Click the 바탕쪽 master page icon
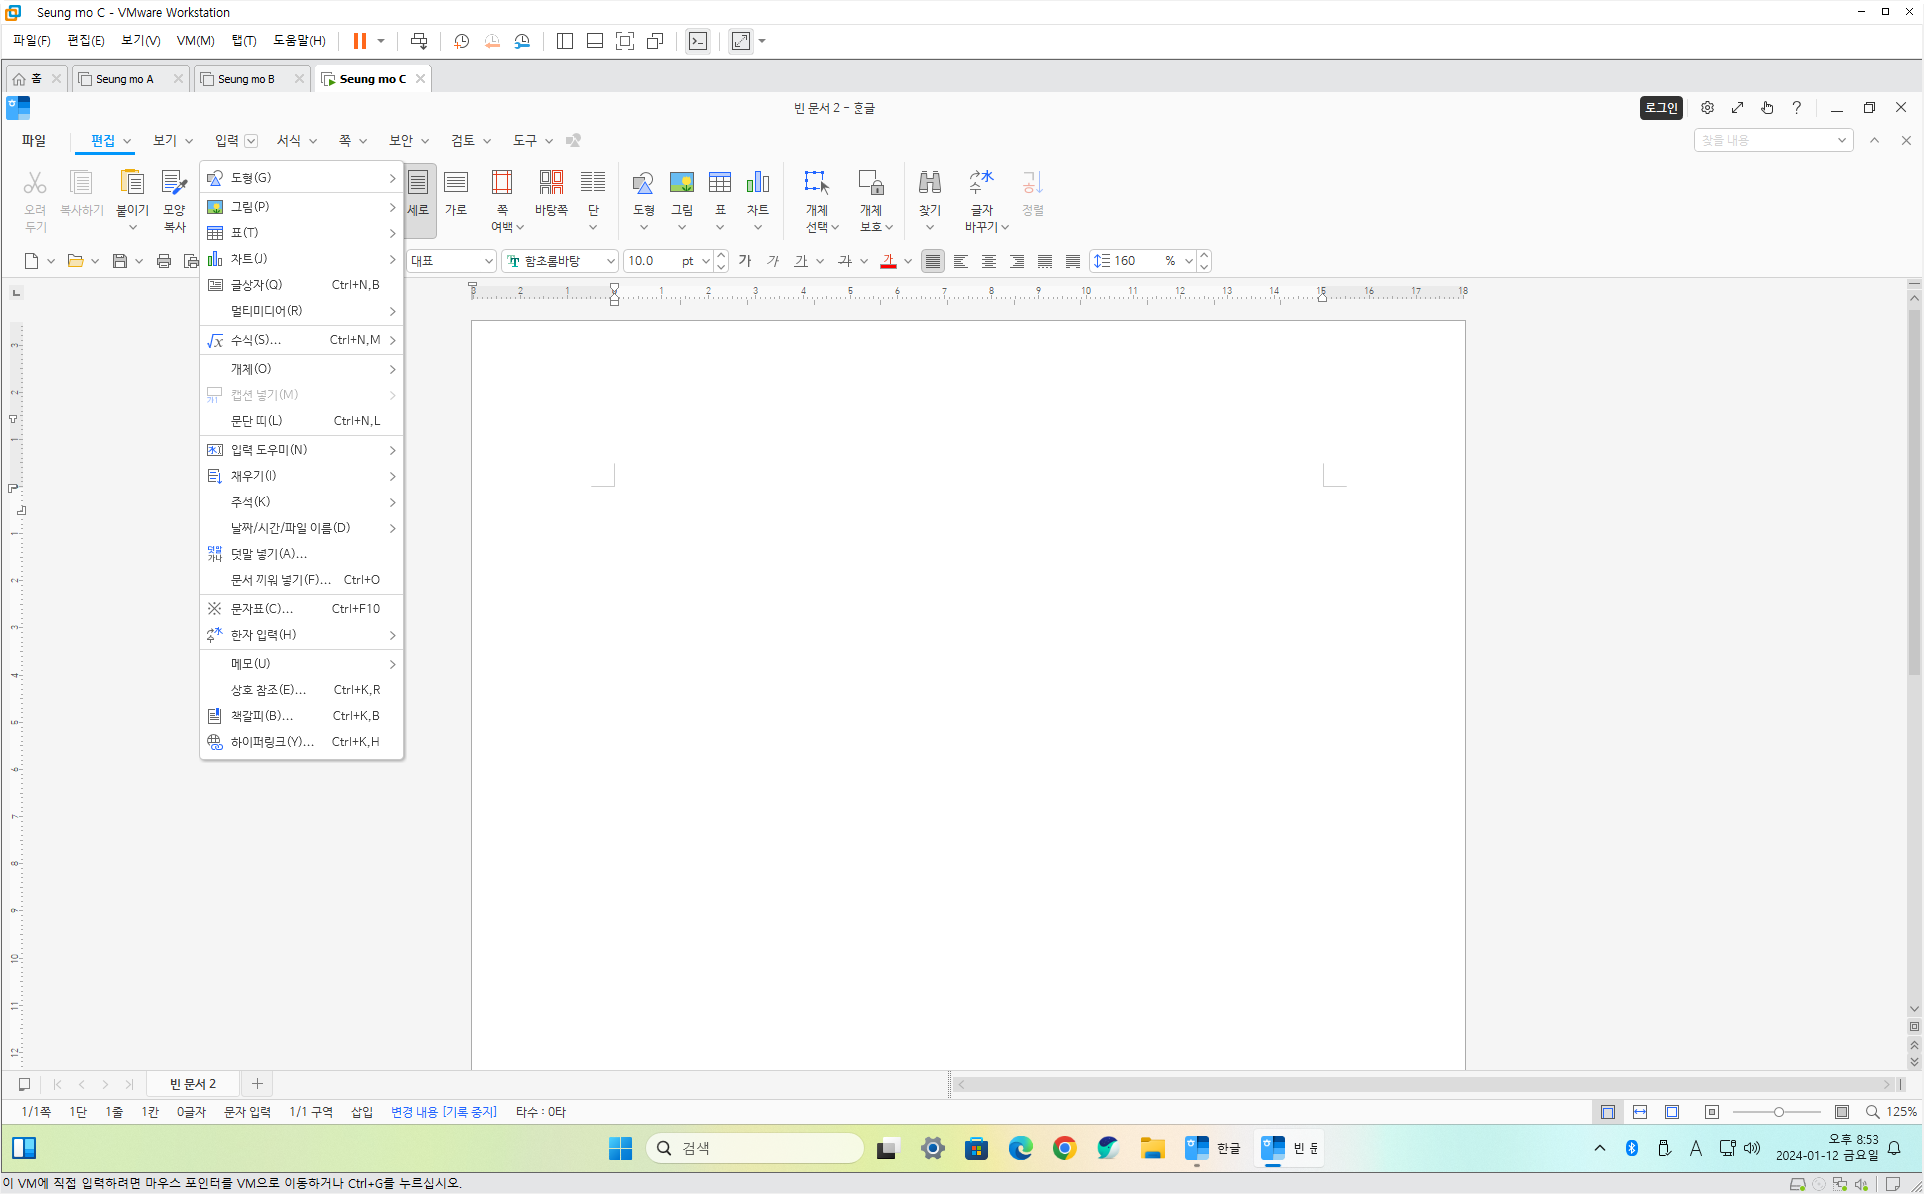The height and width of the screenshot is (1194, 1924). pyautogui.click(x=551, y=184)
